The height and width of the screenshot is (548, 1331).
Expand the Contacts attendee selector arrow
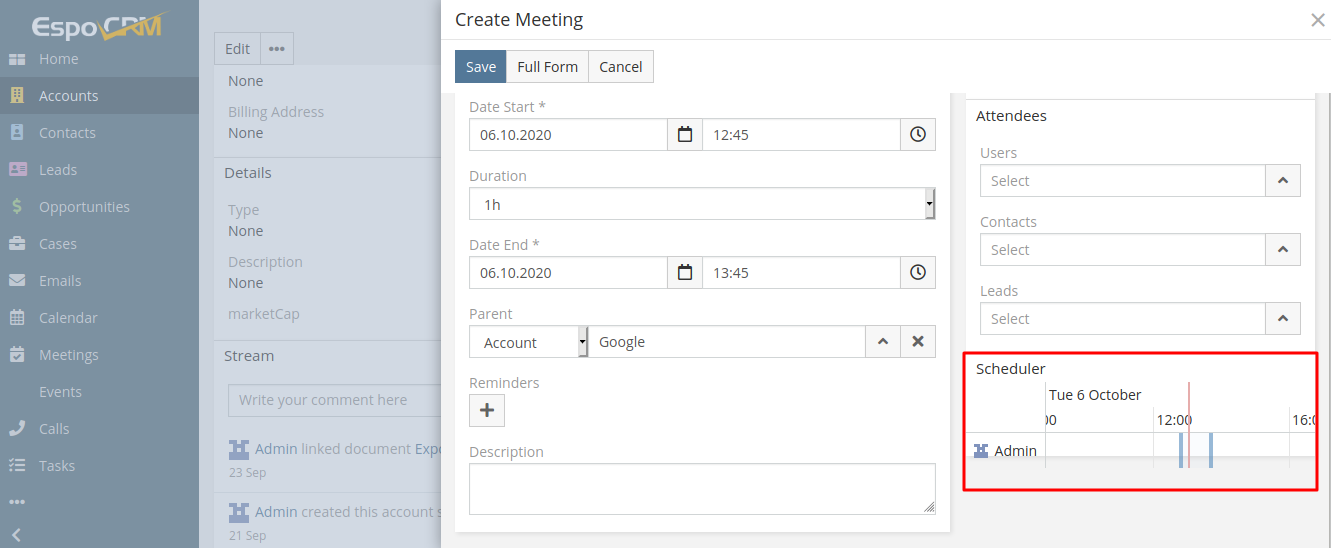pos(1283,250)
